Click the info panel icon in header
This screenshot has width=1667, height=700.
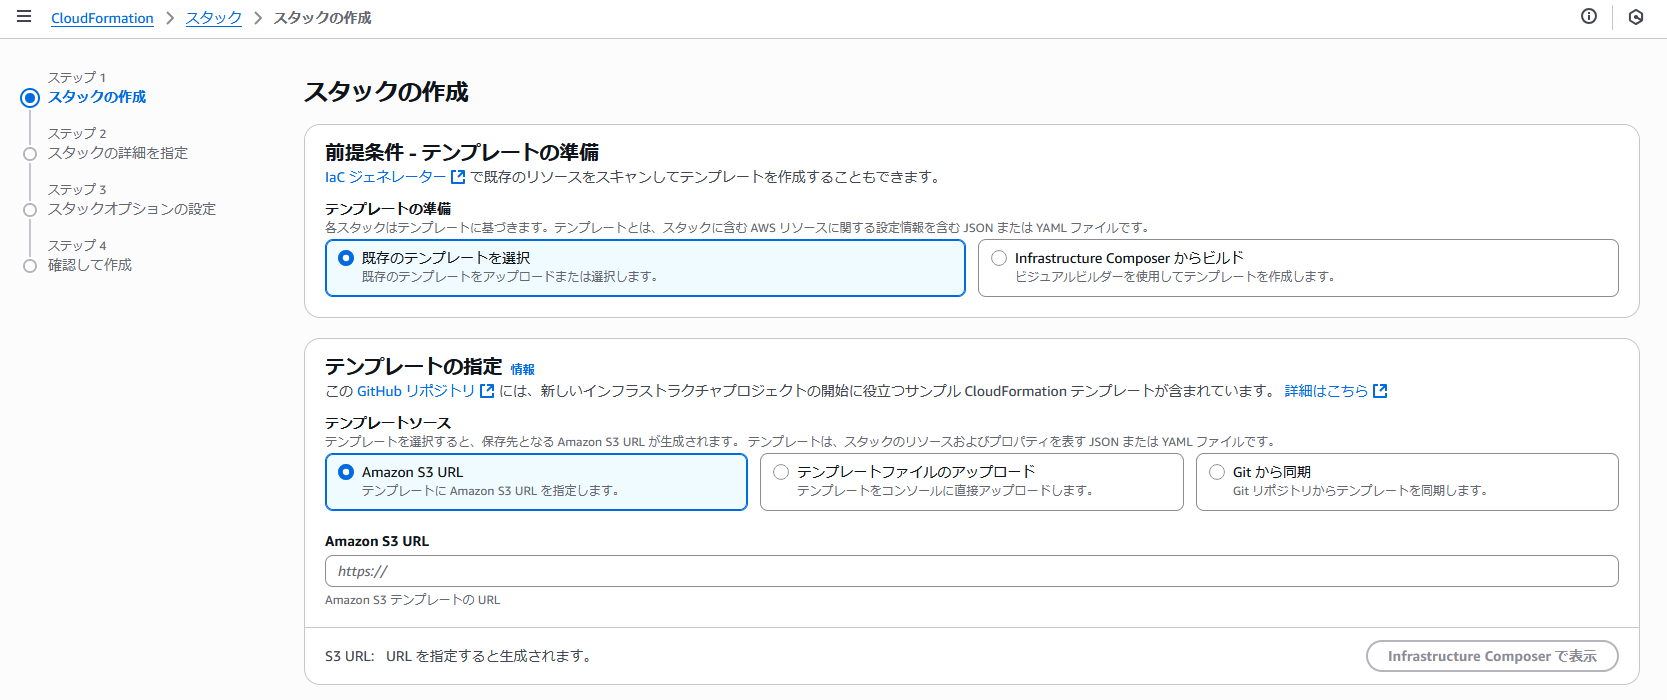[1588, 17]
